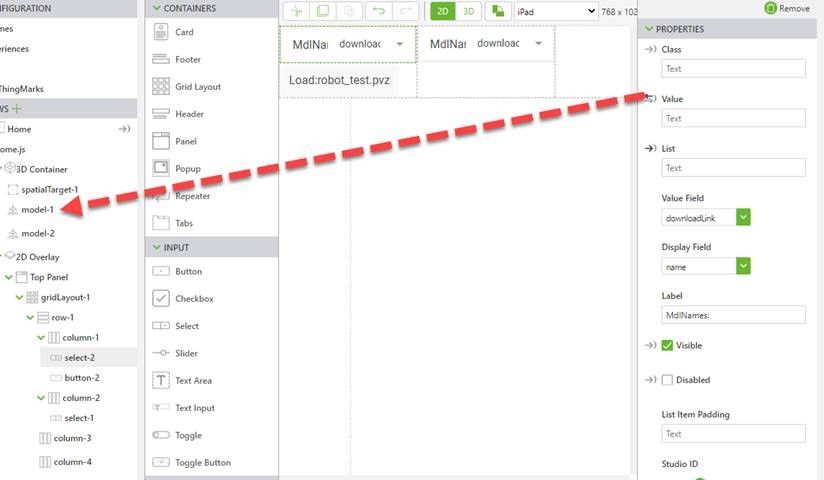The width and height of the screenshot is (824, 480).
Task: Pick the Grid Layout container widget
Action: click(x=187, y=87)
